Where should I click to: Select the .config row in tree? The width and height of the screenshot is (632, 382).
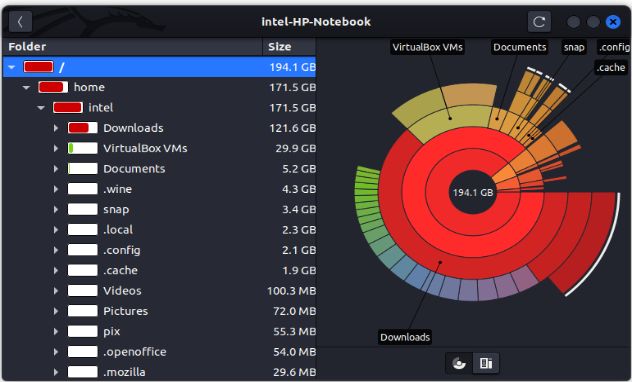pyautogui.click(x=159, y=250)
